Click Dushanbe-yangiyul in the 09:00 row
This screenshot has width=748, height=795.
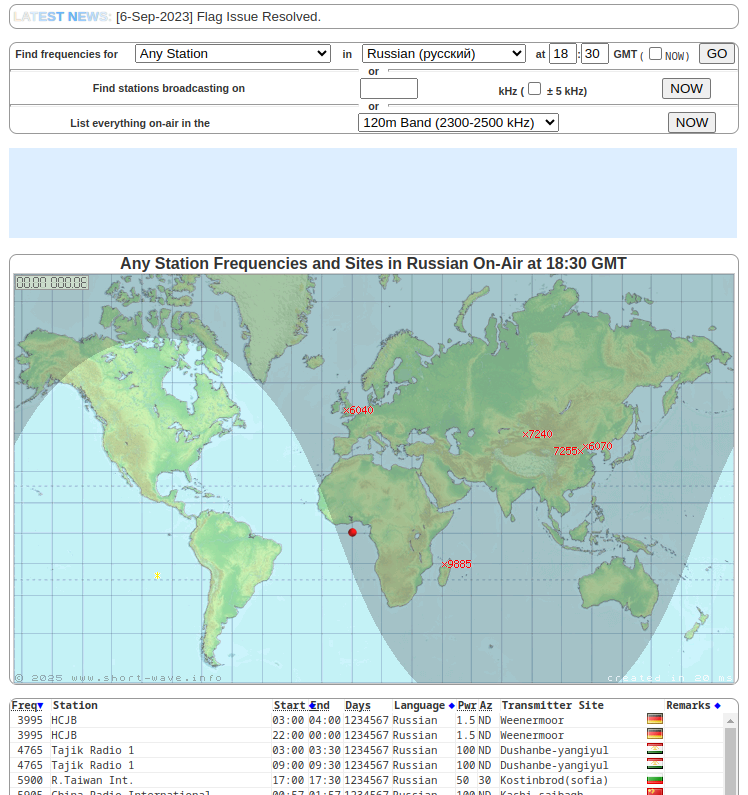pyautogui.click(x=554, y=766)
